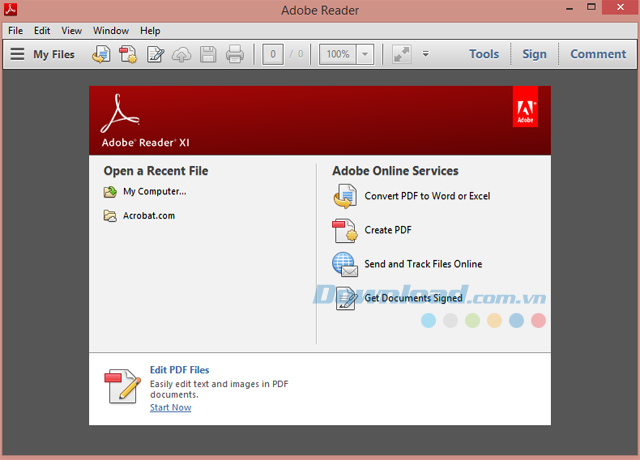This screenshot has height=460, width=640.
Task: Click the Create PDF toolbar icon
Action: [x=128, y=54]
